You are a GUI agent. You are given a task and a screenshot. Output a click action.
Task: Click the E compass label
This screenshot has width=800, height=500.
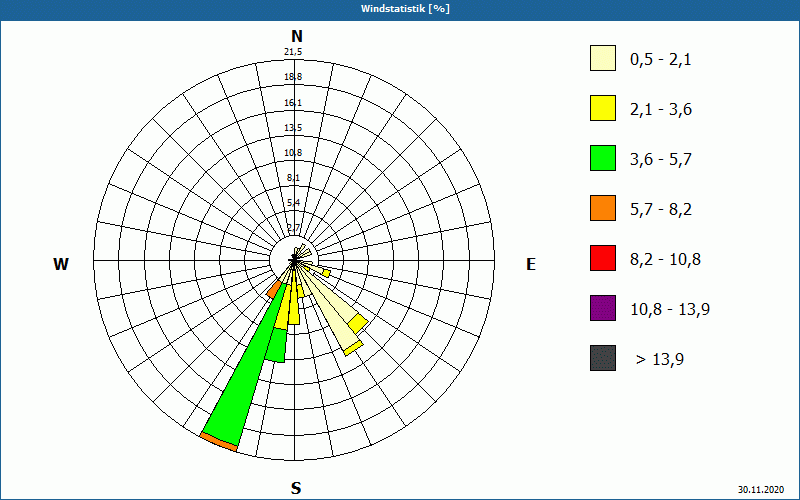pyautogui.click(x=531, y=264)
